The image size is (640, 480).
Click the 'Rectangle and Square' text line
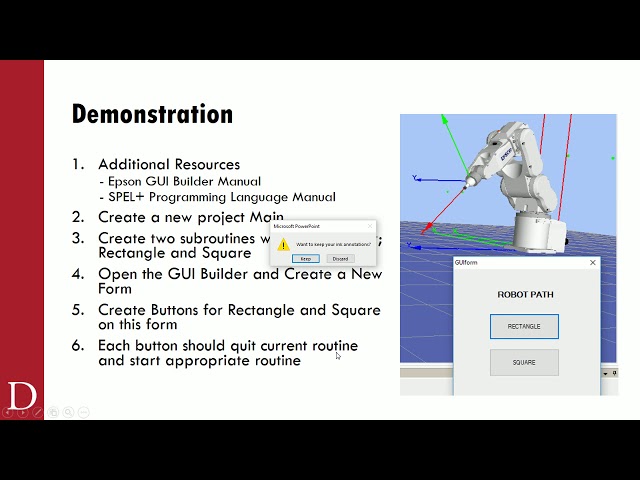[175, 253]
